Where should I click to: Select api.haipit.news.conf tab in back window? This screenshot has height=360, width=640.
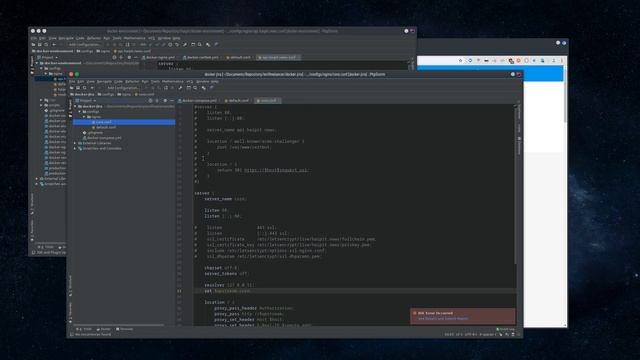coord(277,58)
